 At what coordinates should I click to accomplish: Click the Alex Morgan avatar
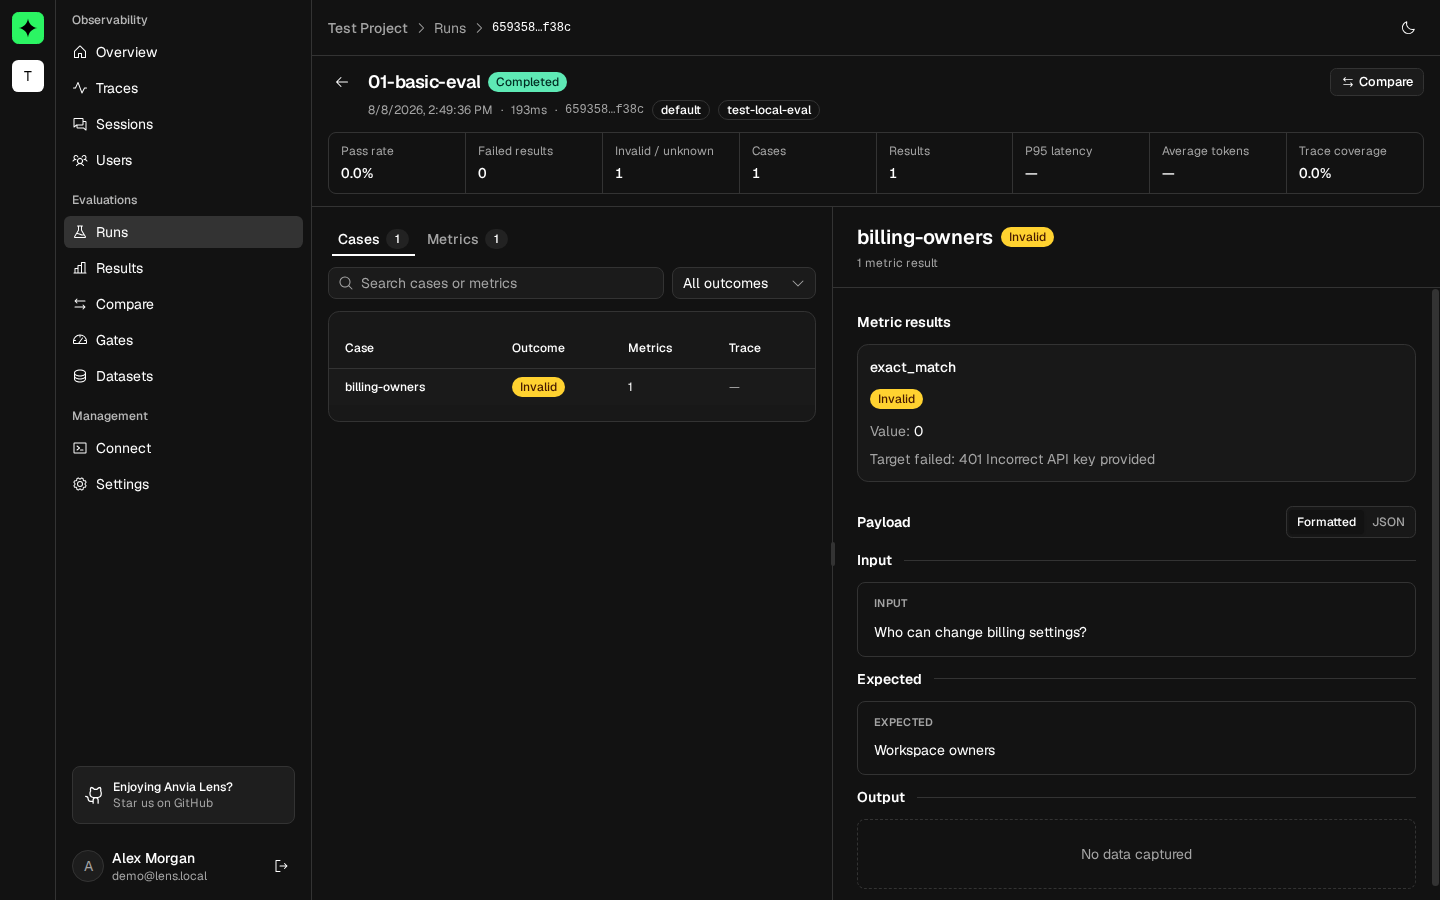coord(88,866)
